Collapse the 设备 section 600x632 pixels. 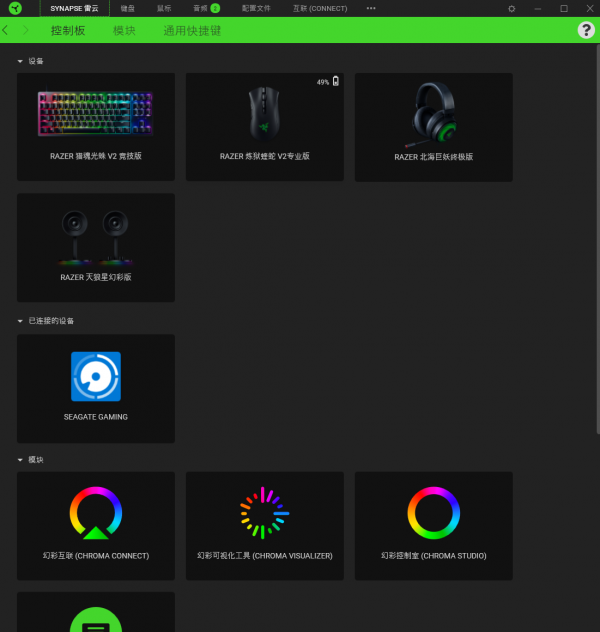20,62
